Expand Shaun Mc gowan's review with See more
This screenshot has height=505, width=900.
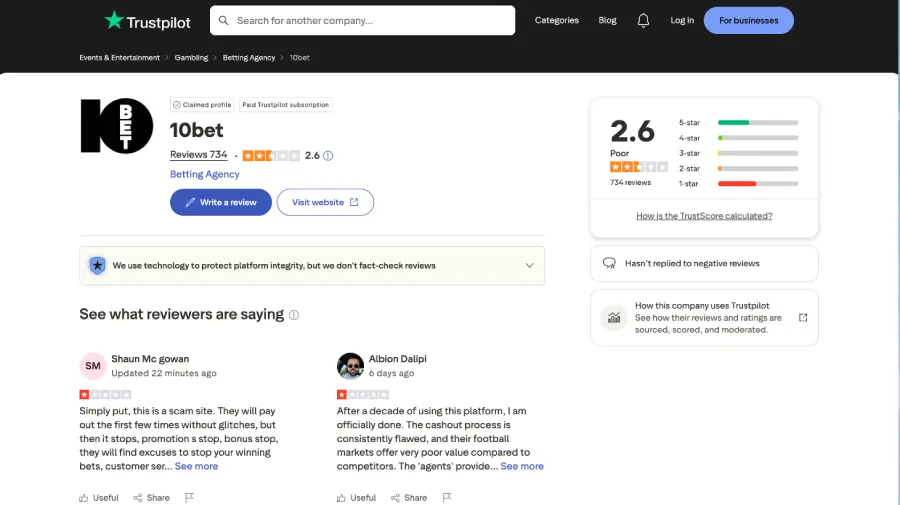tap(196, 466)
